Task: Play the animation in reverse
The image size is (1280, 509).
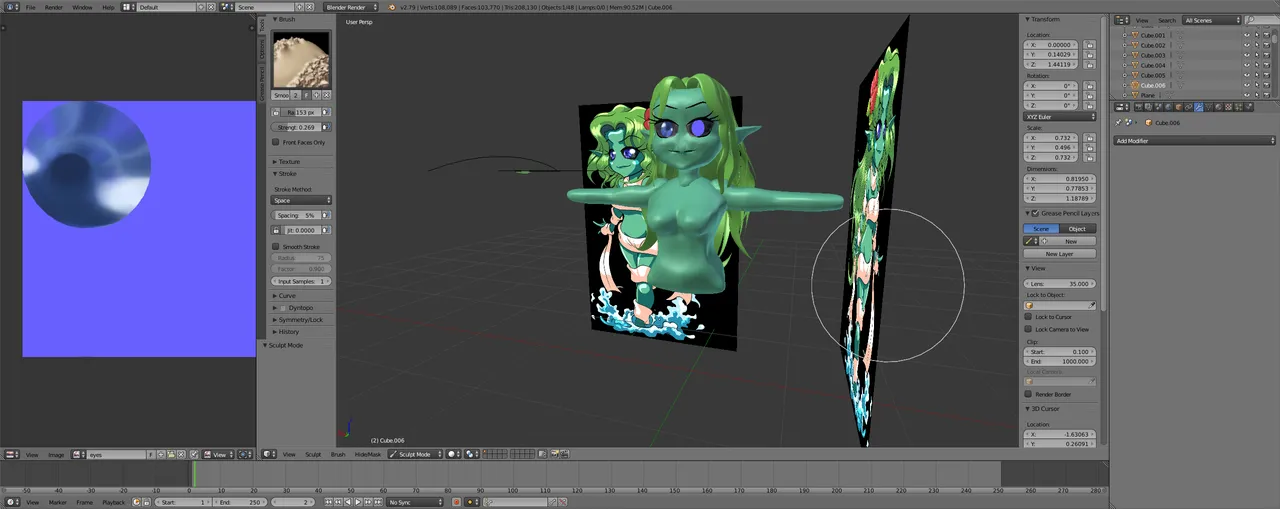Action: pos(348,502)
